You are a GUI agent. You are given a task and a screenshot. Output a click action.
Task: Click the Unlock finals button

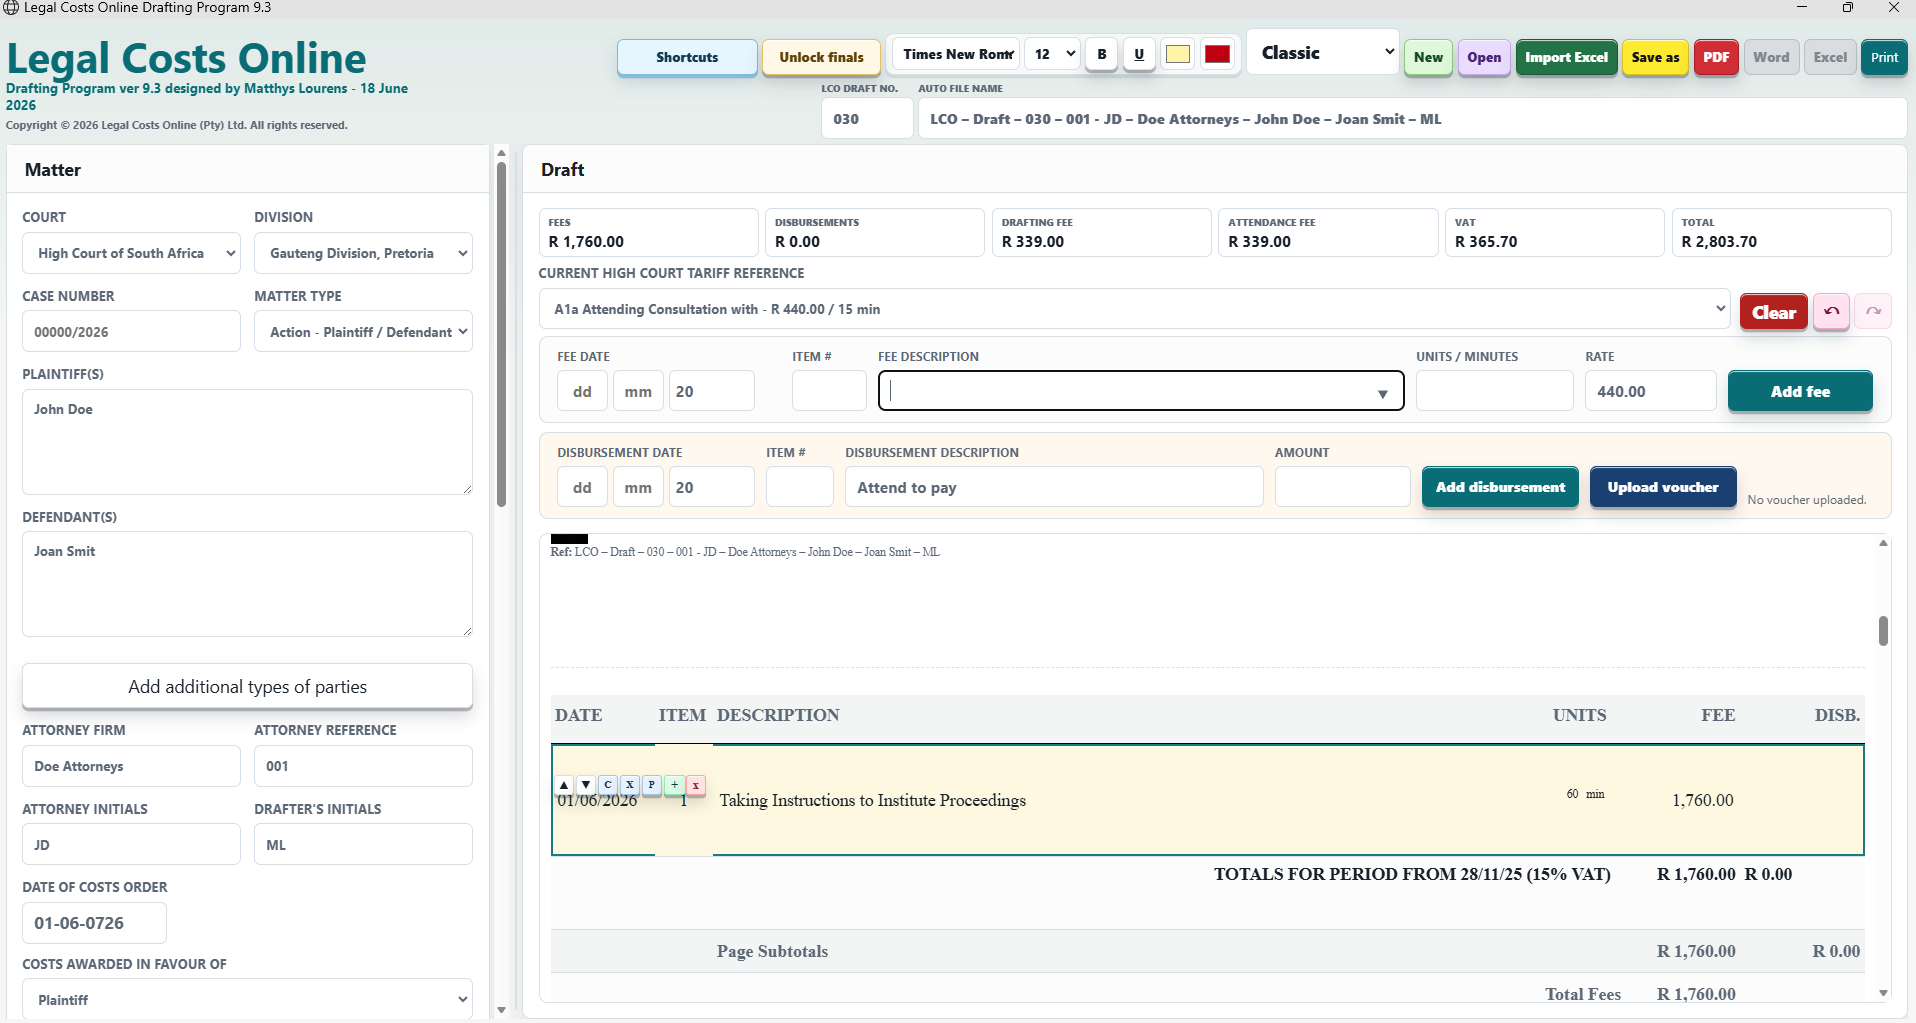pos(821,57)
